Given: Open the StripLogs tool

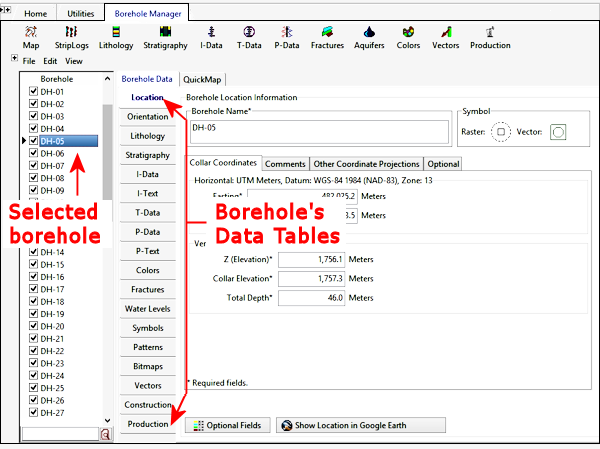Looking at the screenshot, I should pyautogui.click(x=71, y=38).
